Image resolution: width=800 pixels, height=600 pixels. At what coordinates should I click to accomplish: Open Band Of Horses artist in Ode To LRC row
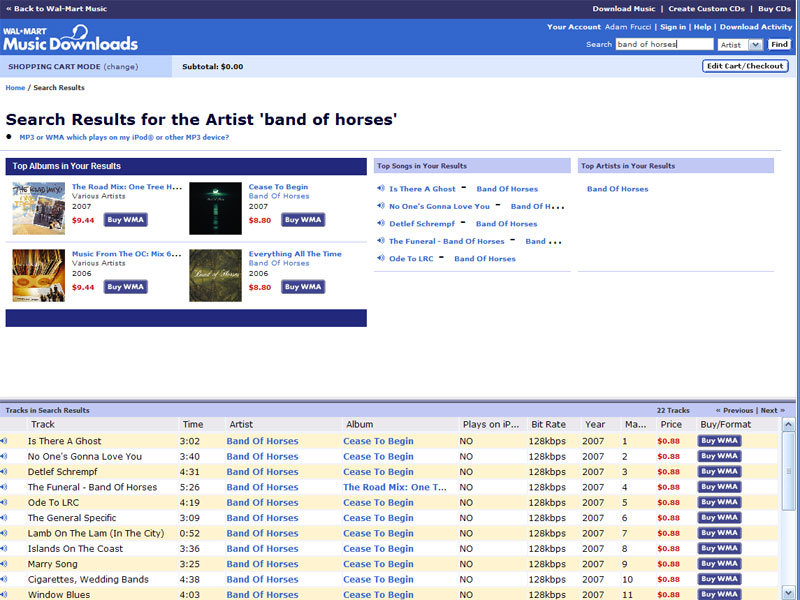(x=262, y=503)
